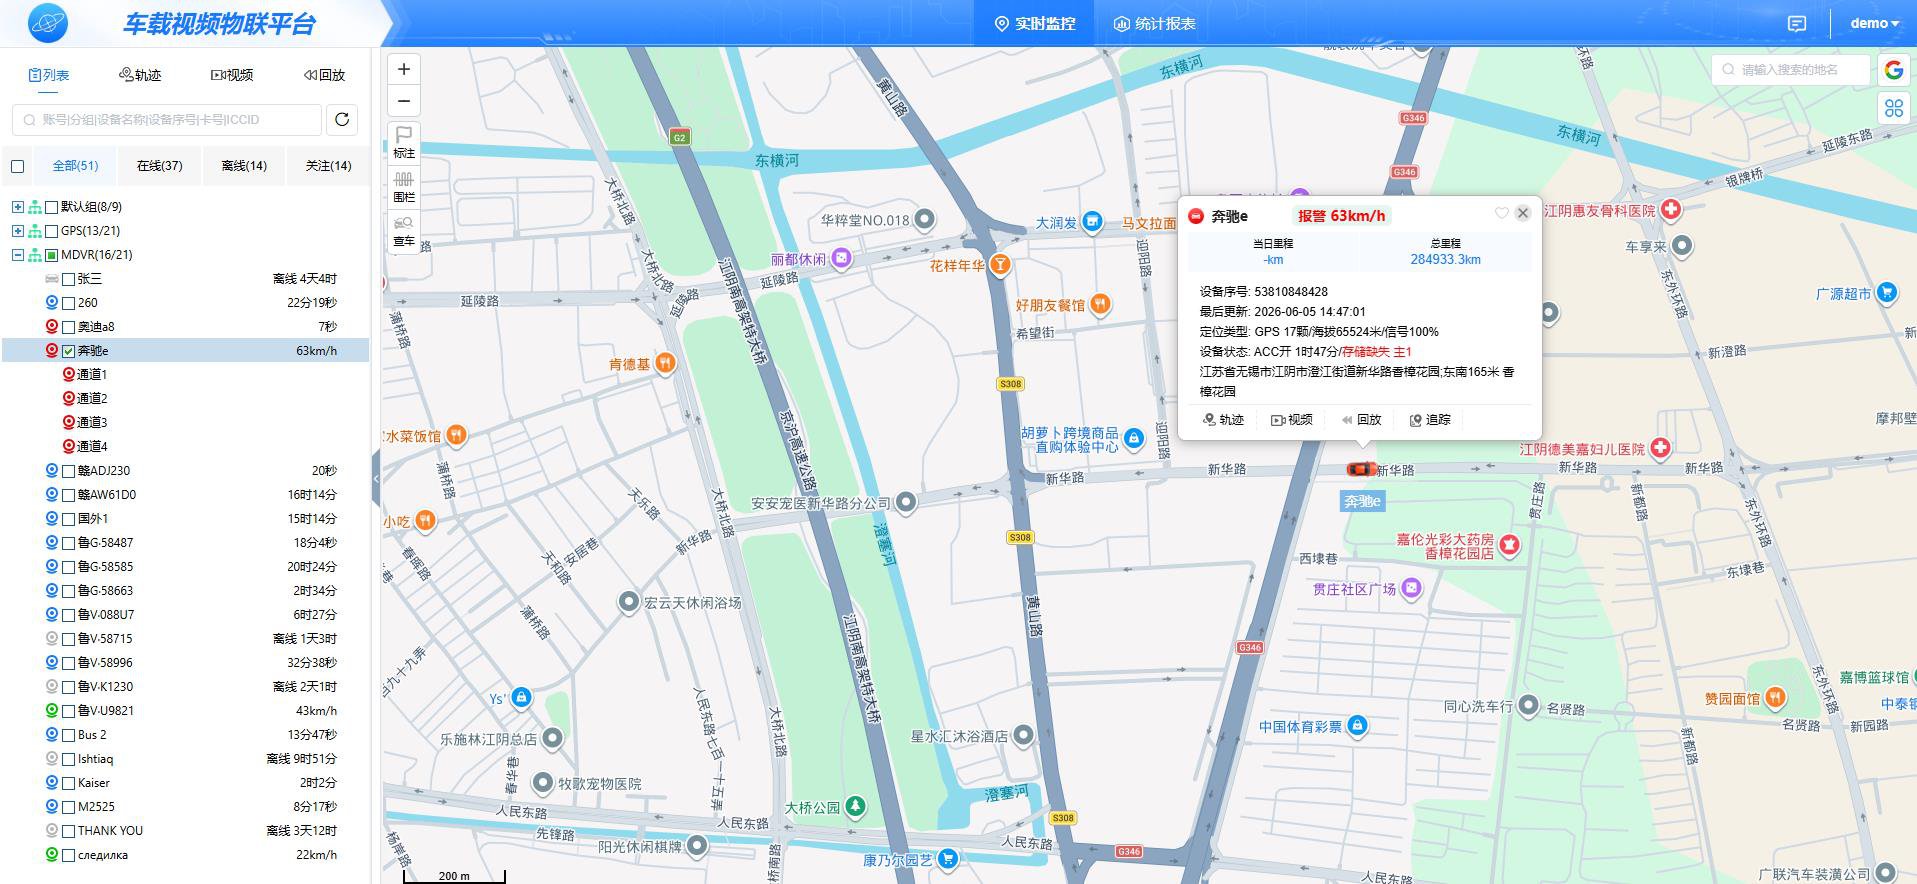Check the Kaiser device checkbox

tap(69, 783)
